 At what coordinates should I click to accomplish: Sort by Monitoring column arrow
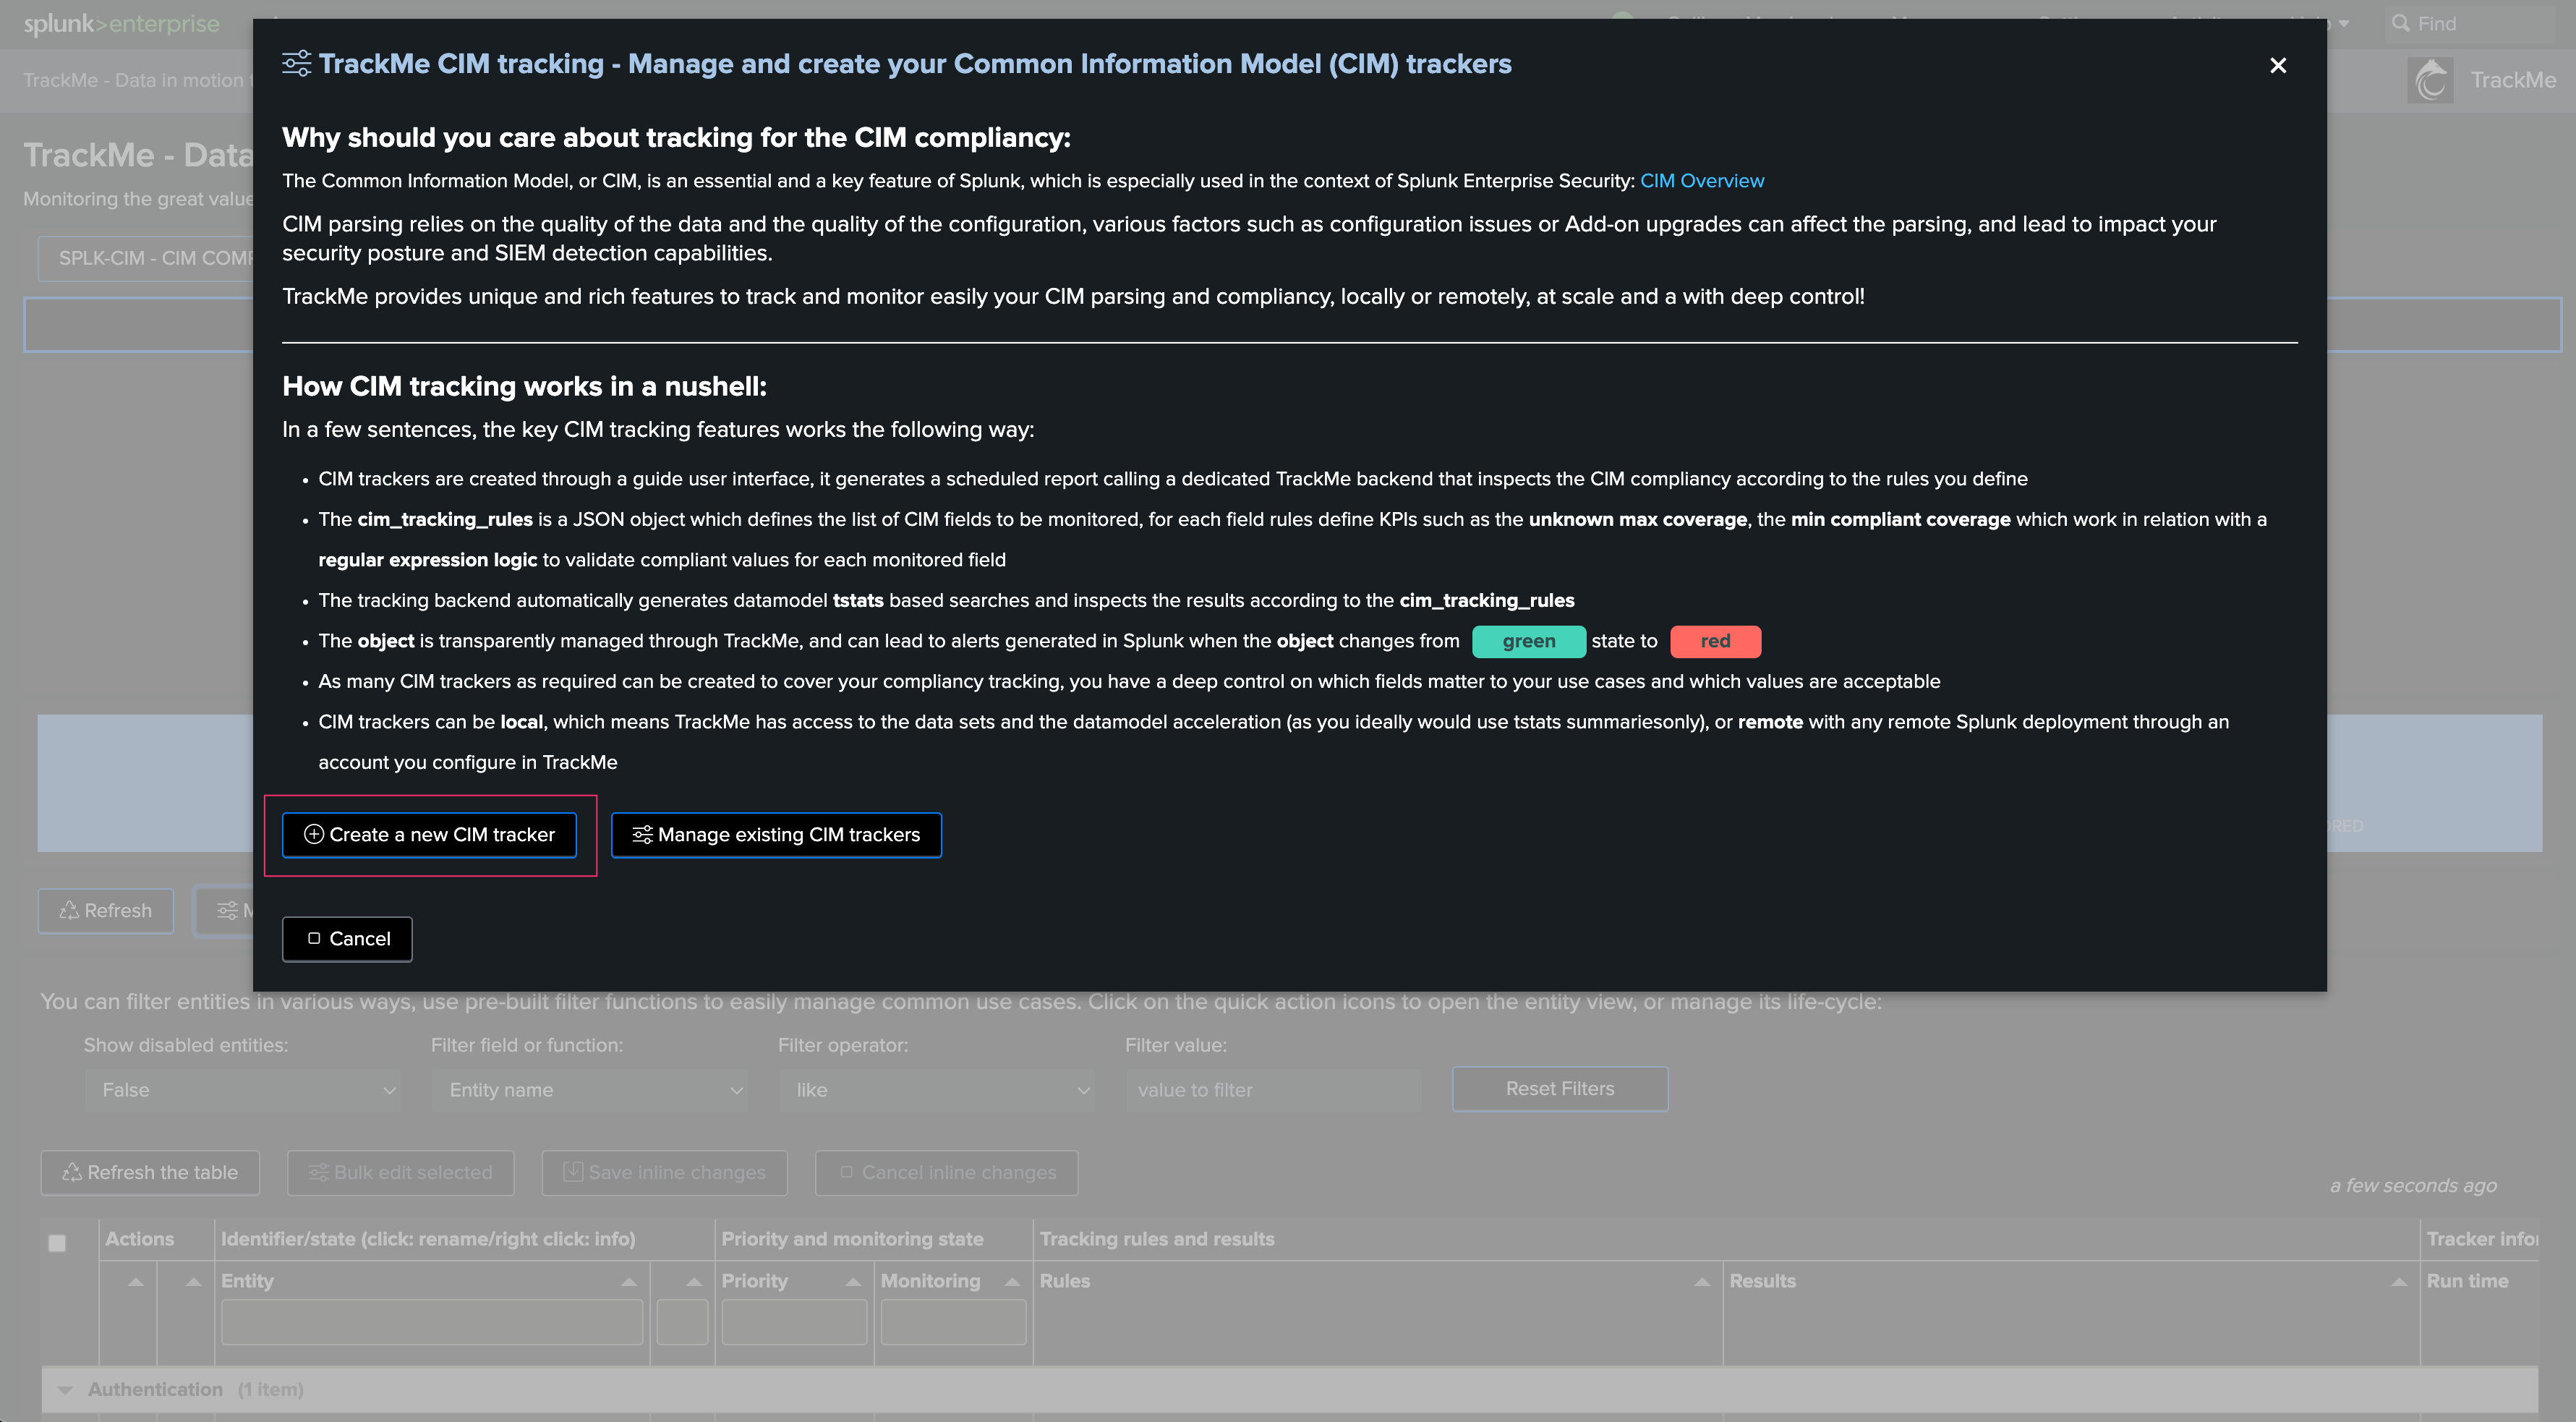1012,1281
